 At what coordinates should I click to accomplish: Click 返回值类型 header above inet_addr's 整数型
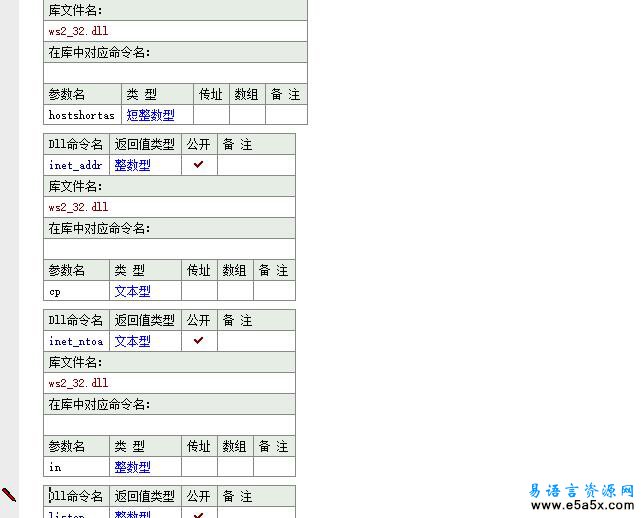pos(145,144)
